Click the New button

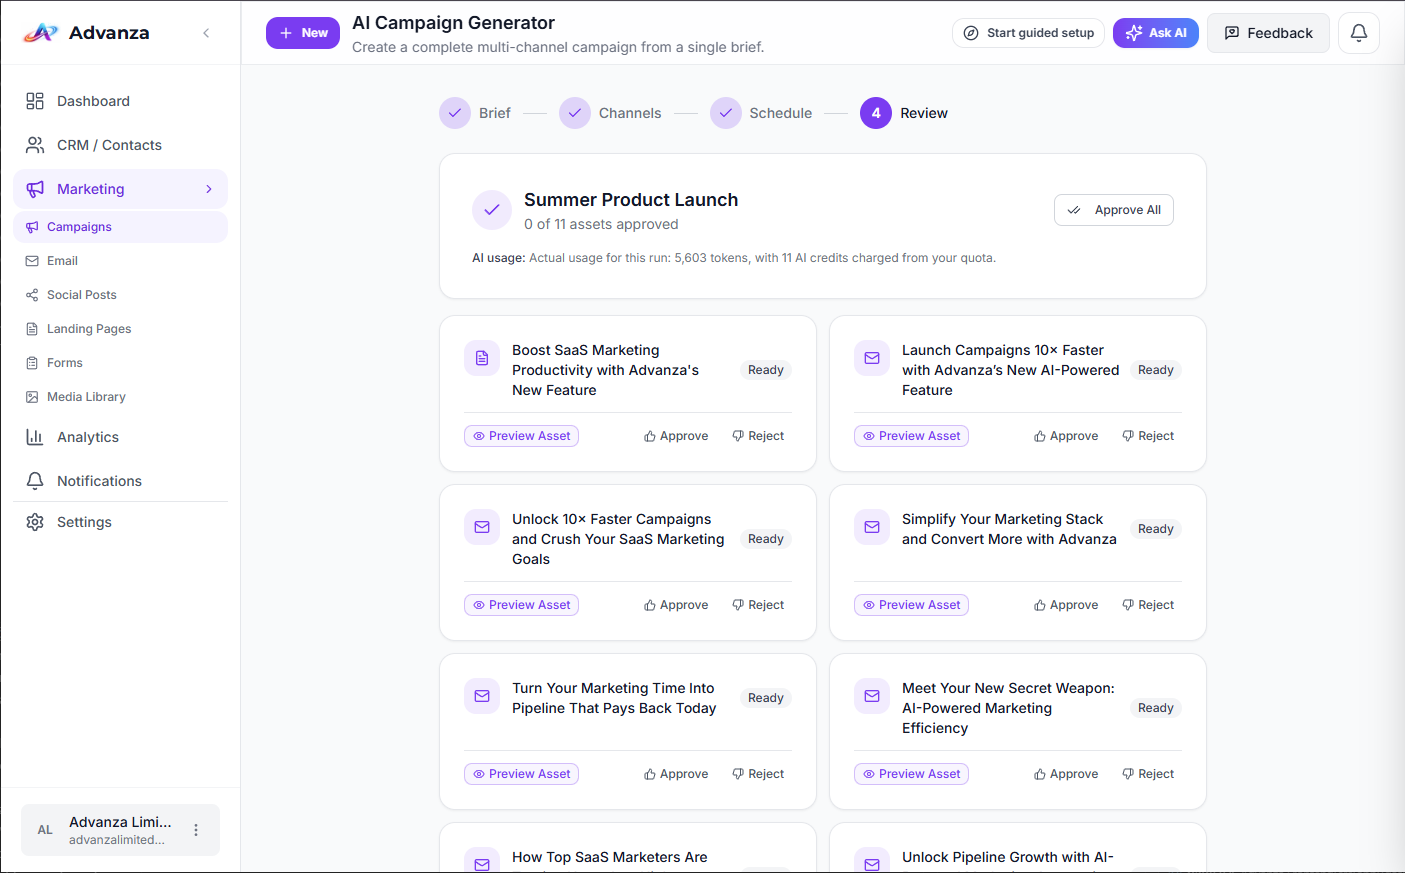pos(303,33)
